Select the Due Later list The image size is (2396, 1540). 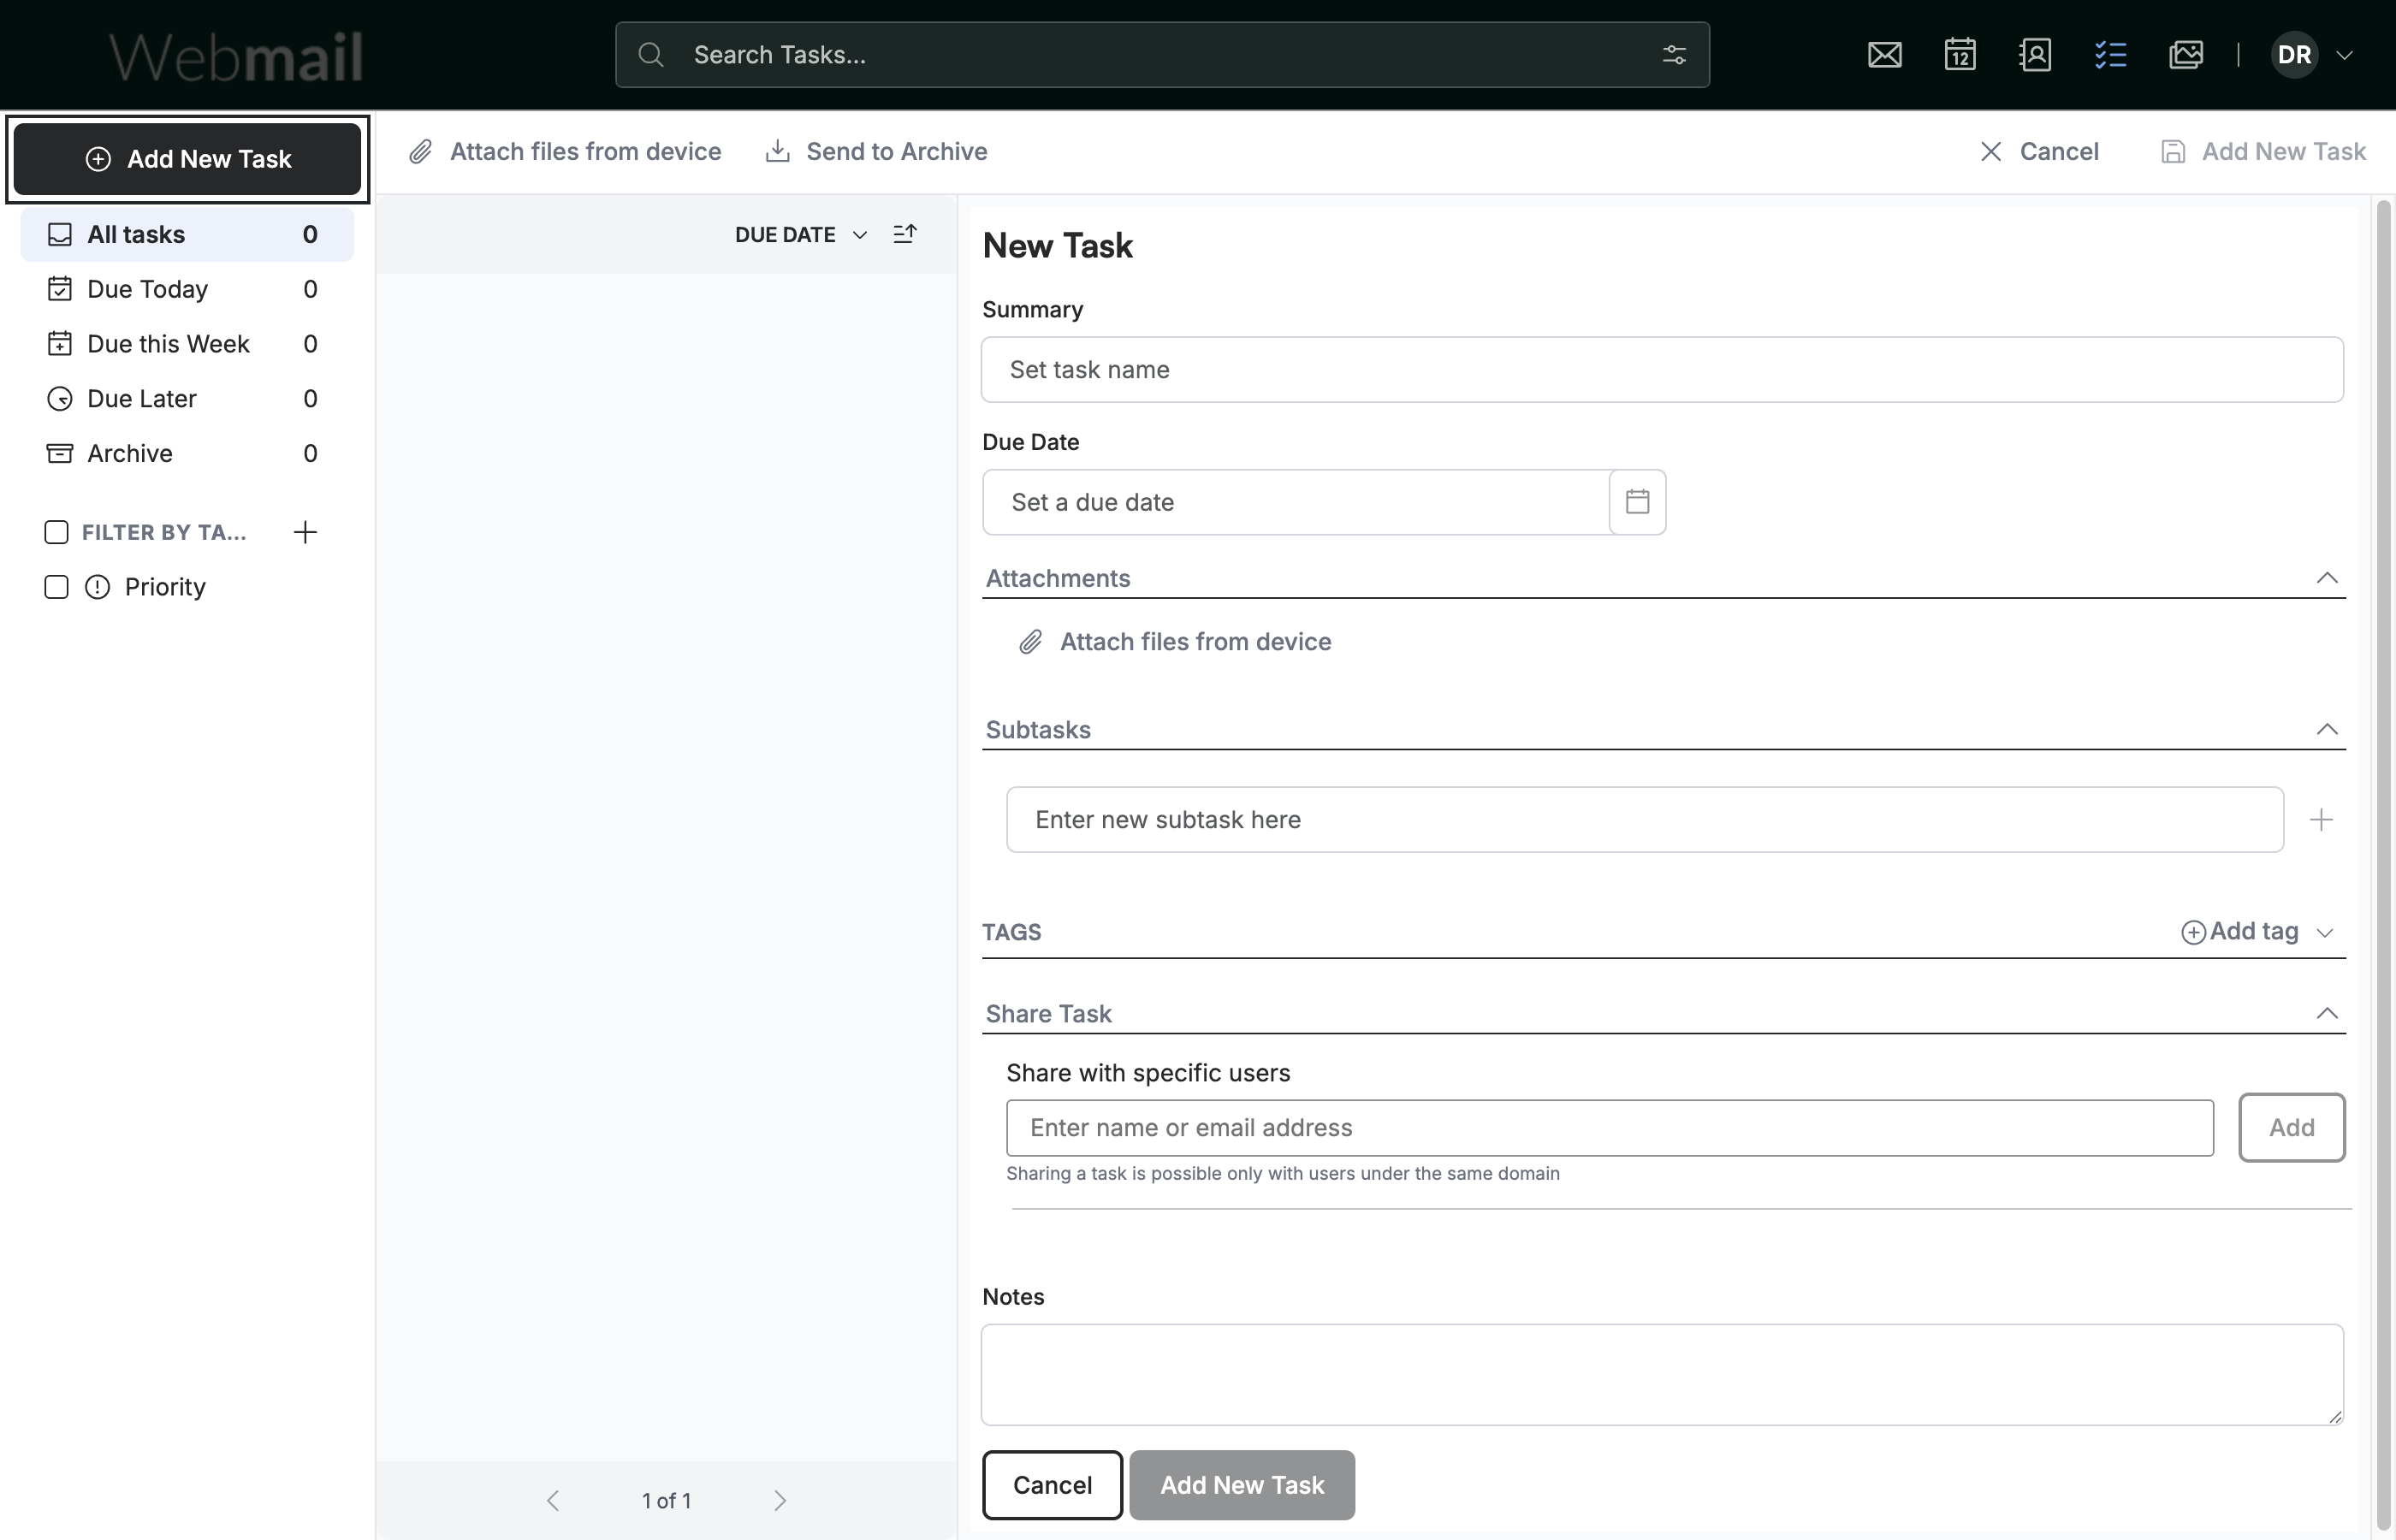[x=187, y=399]
